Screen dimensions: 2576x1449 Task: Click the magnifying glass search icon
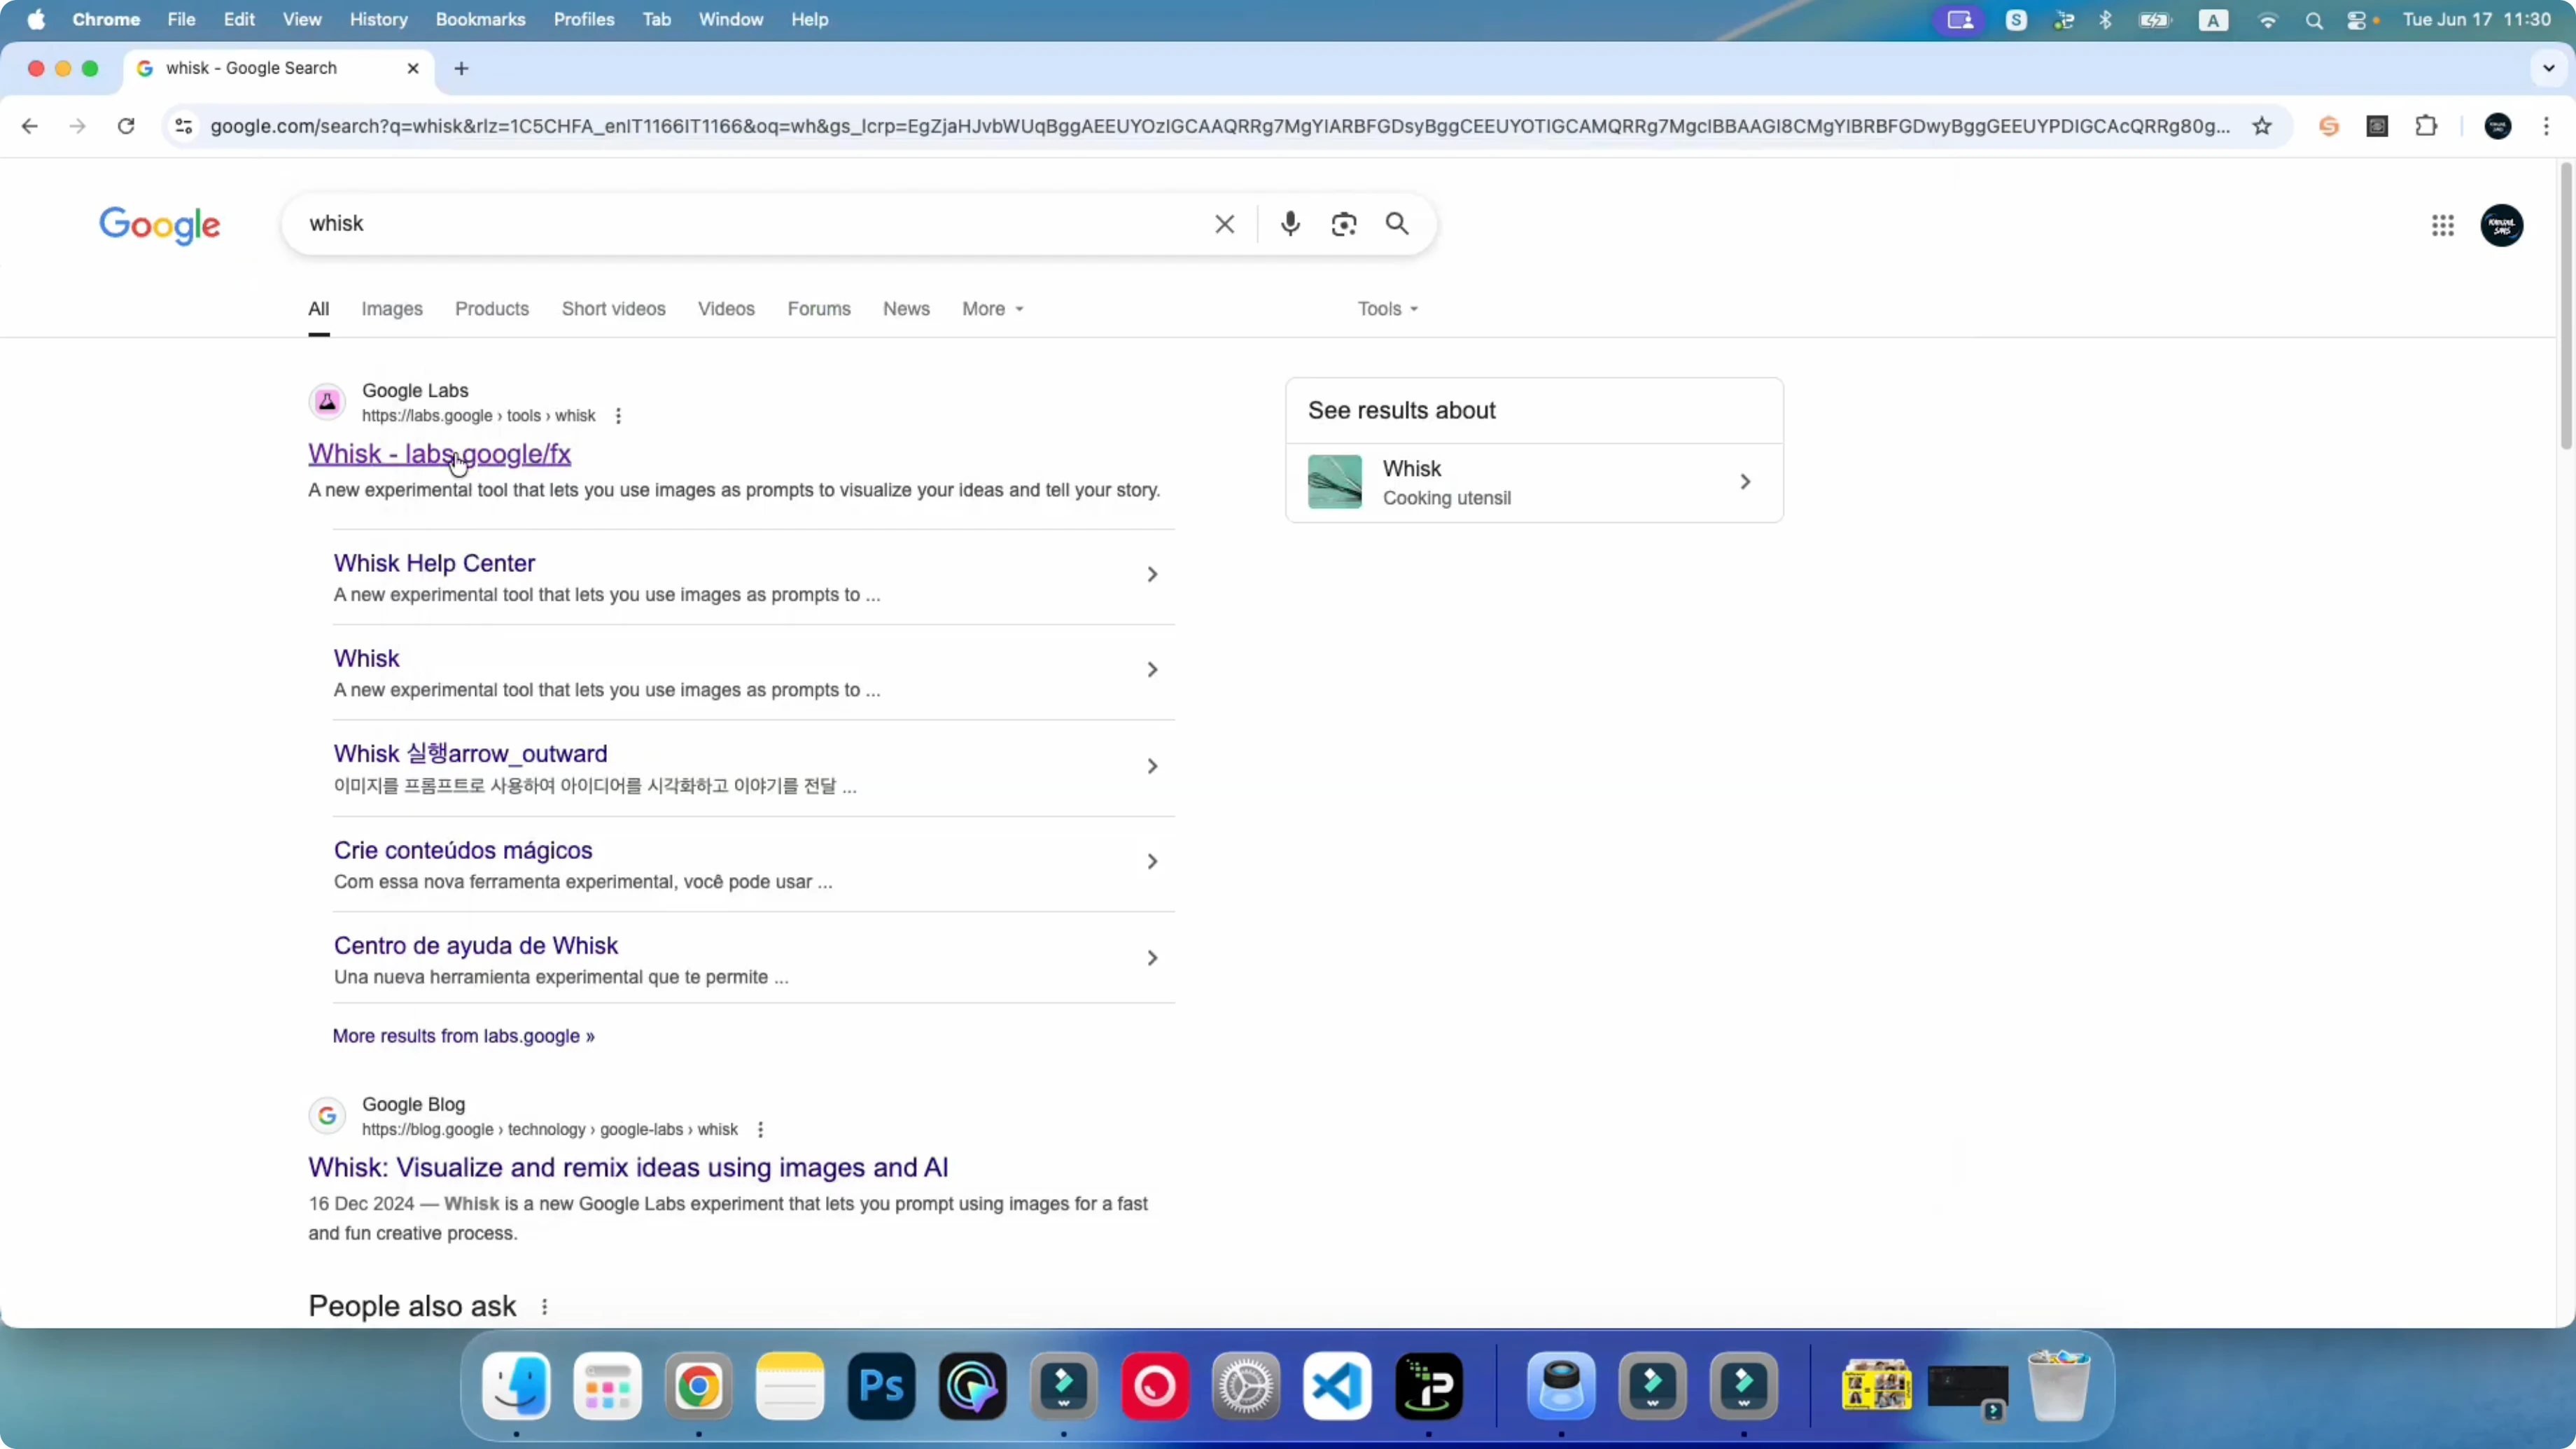(x=1397, y=224)
